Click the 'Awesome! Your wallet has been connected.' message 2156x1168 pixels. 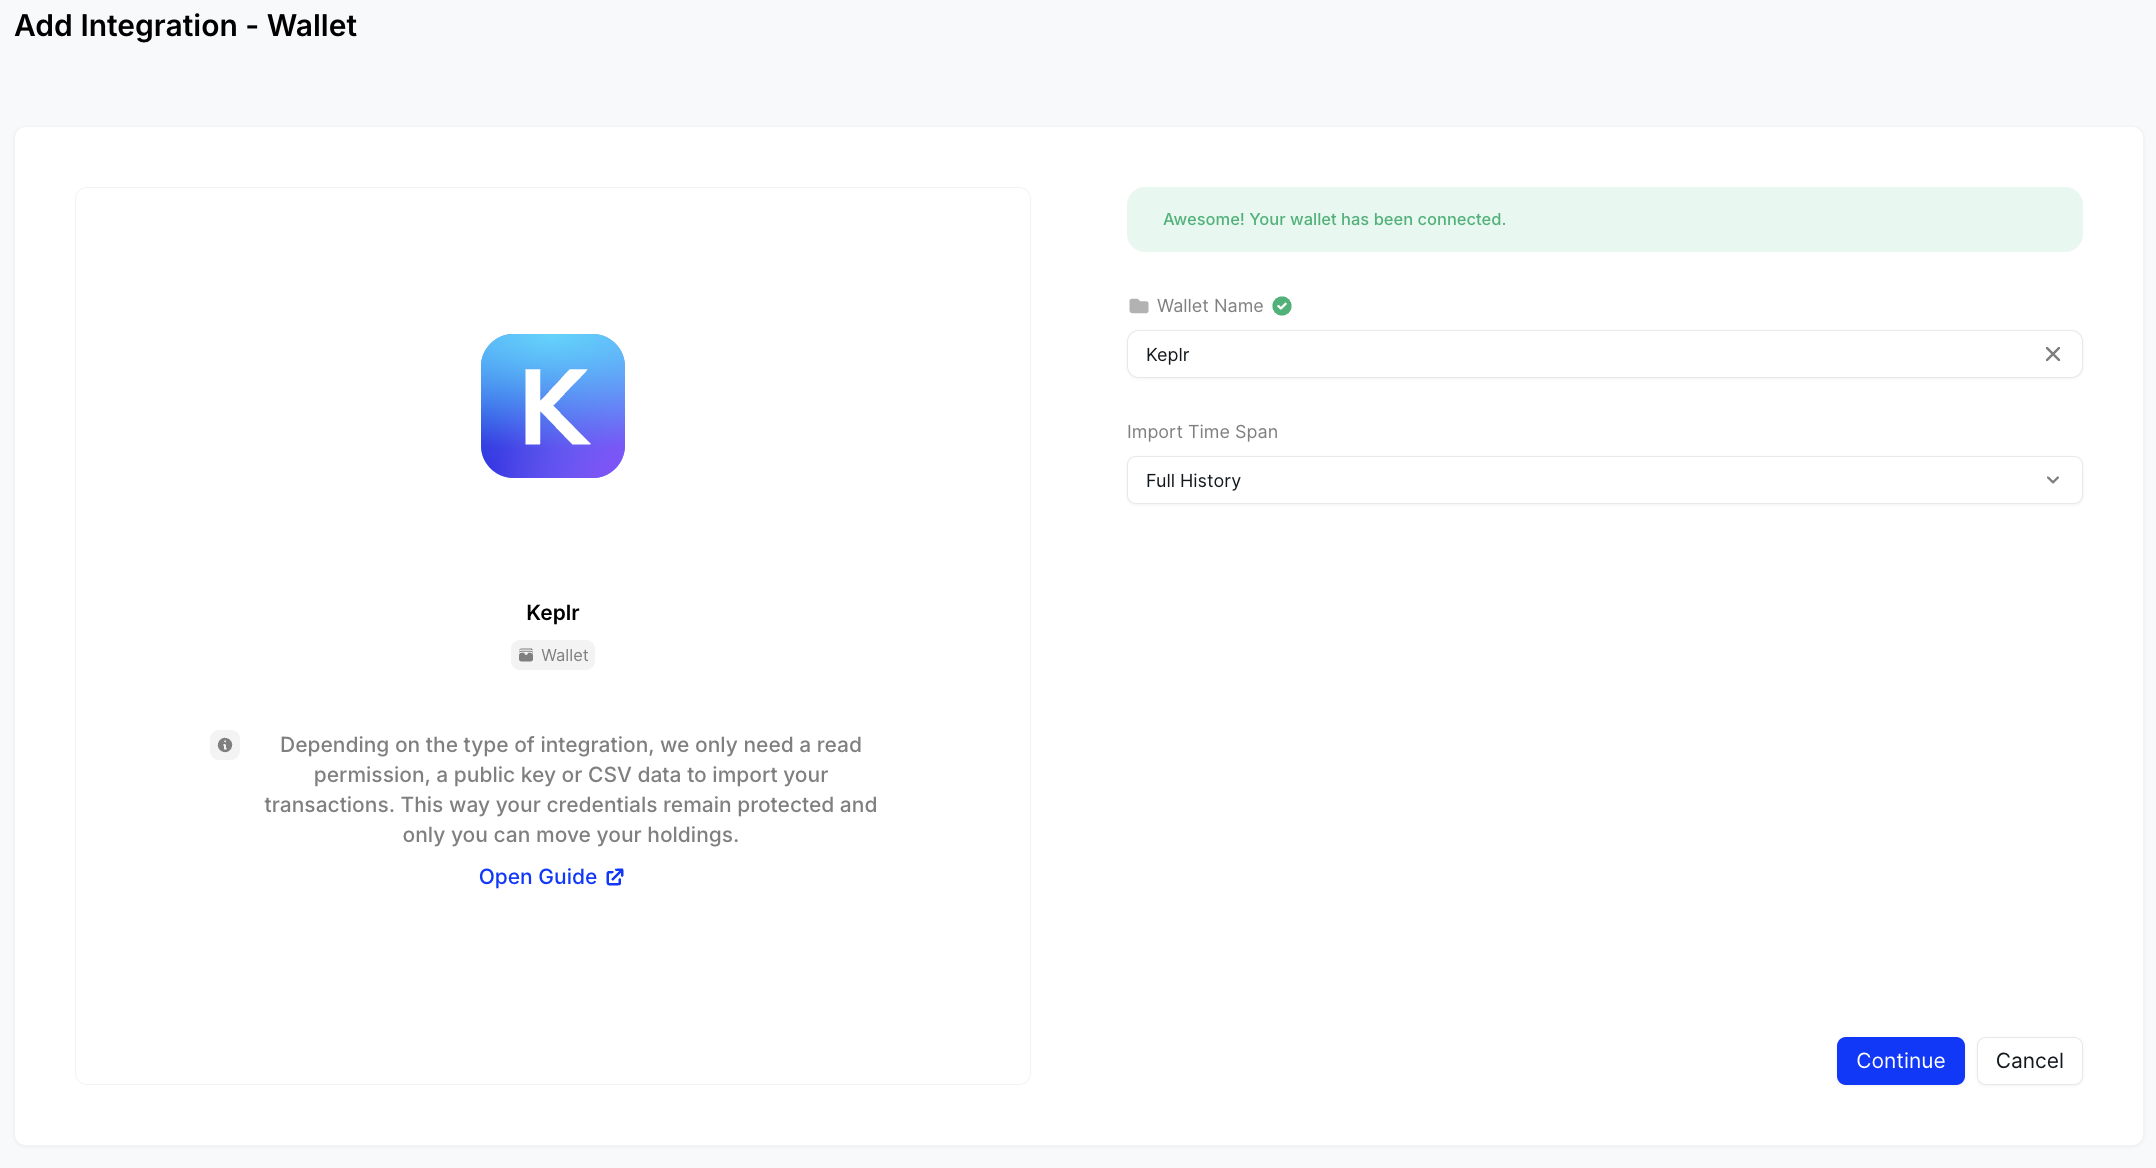click(x=1334, y=219)
